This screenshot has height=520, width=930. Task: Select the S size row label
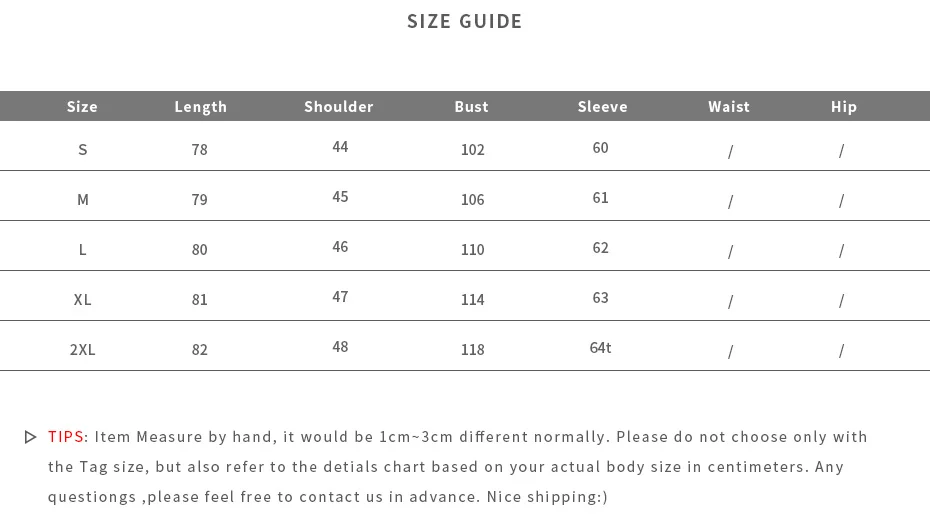click(x=82, y=149)
